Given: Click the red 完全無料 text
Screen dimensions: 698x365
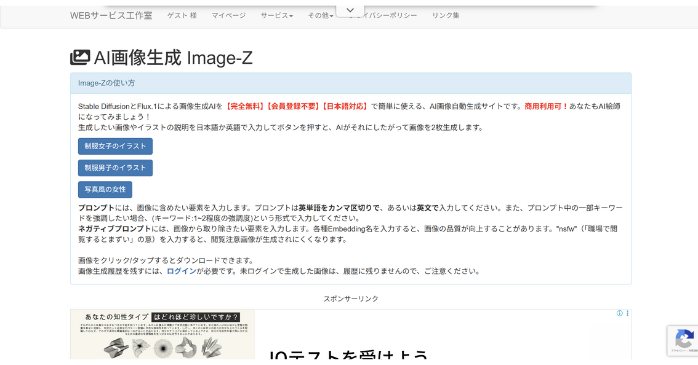Looking at the screenshot, I should click(x=244, y=106).
